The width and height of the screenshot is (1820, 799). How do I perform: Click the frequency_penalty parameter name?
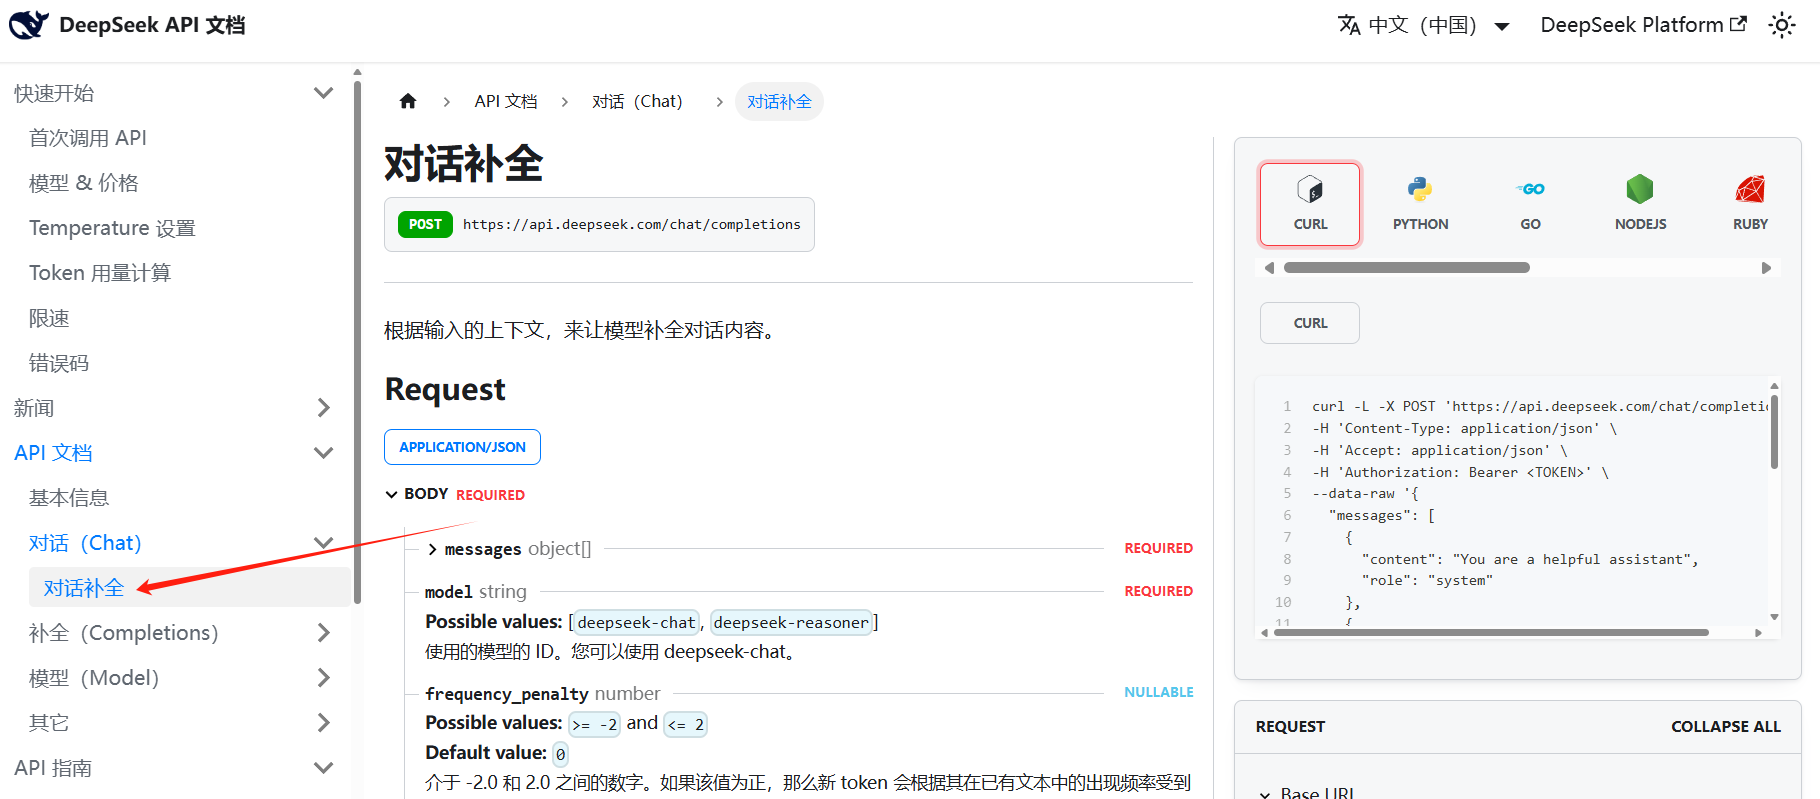[507, 694]
